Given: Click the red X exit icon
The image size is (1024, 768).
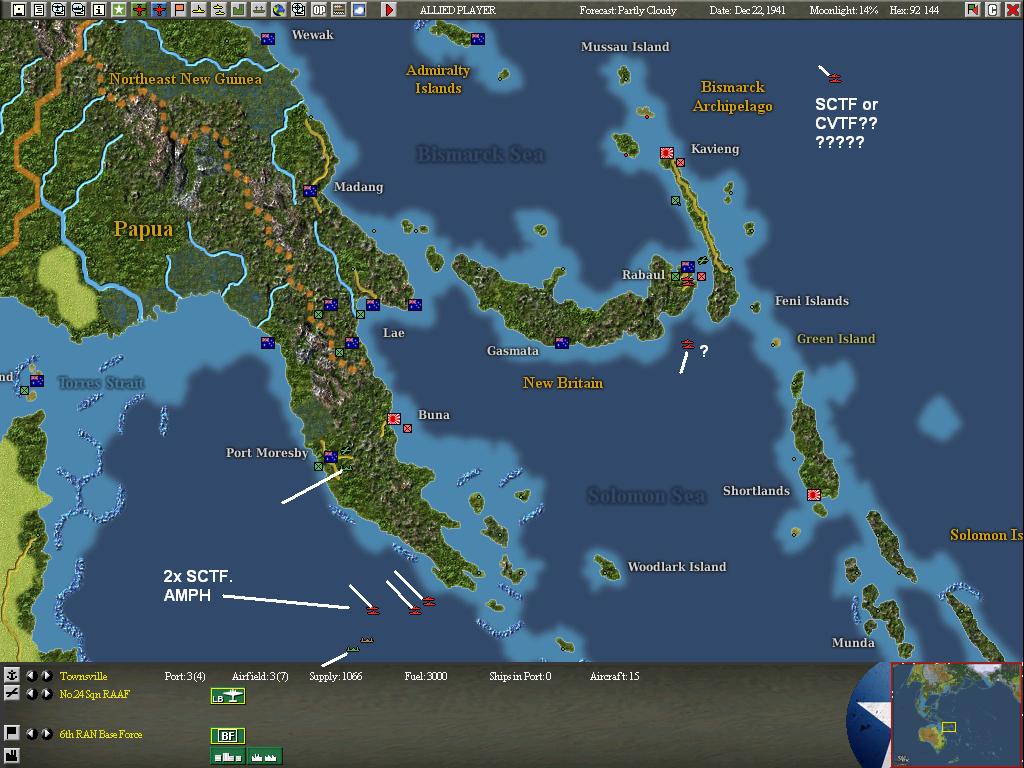Looking at the screenshot, I should [1012, 9].
